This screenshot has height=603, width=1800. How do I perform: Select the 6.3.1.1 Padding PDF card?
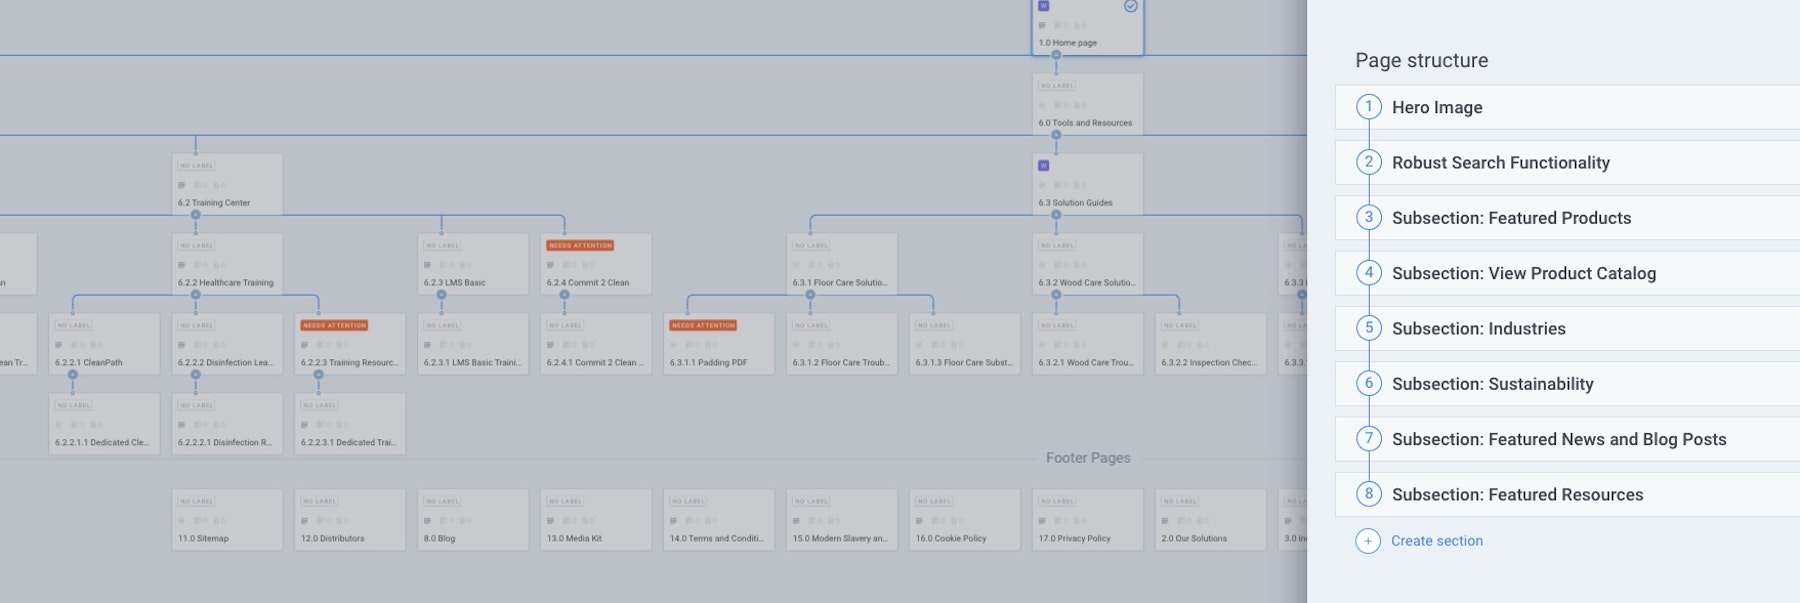tap(719, 344)
